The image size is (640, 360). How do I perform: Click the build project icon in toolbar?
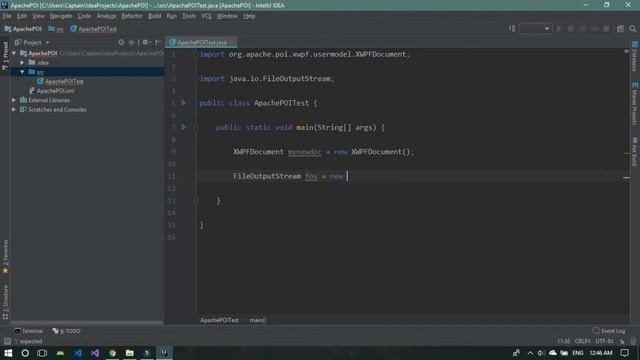click(x=512, y=29)
